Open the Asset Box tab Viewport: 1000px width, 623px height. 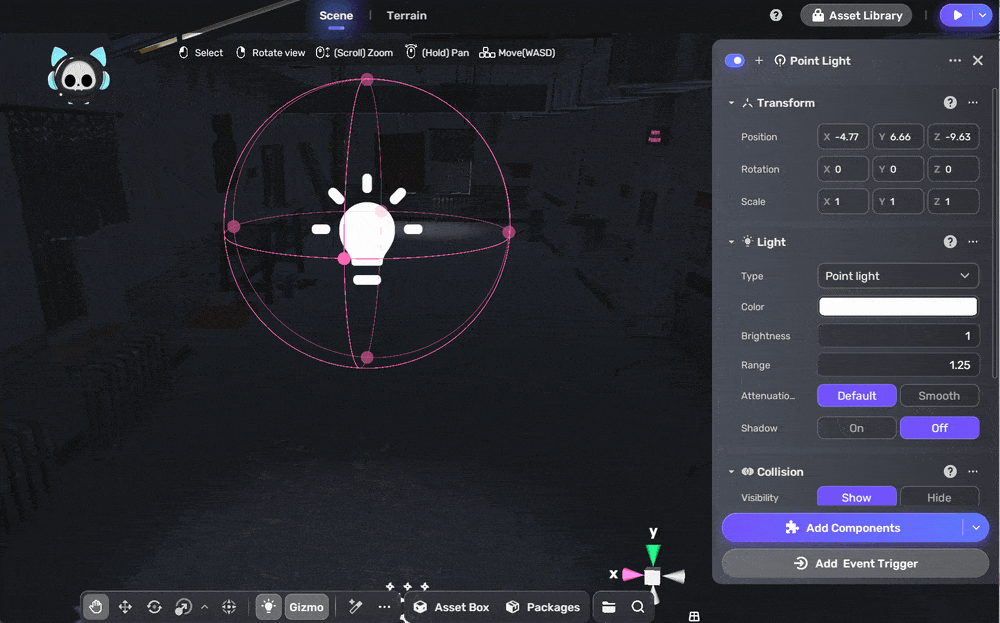[x=452, y=607]
